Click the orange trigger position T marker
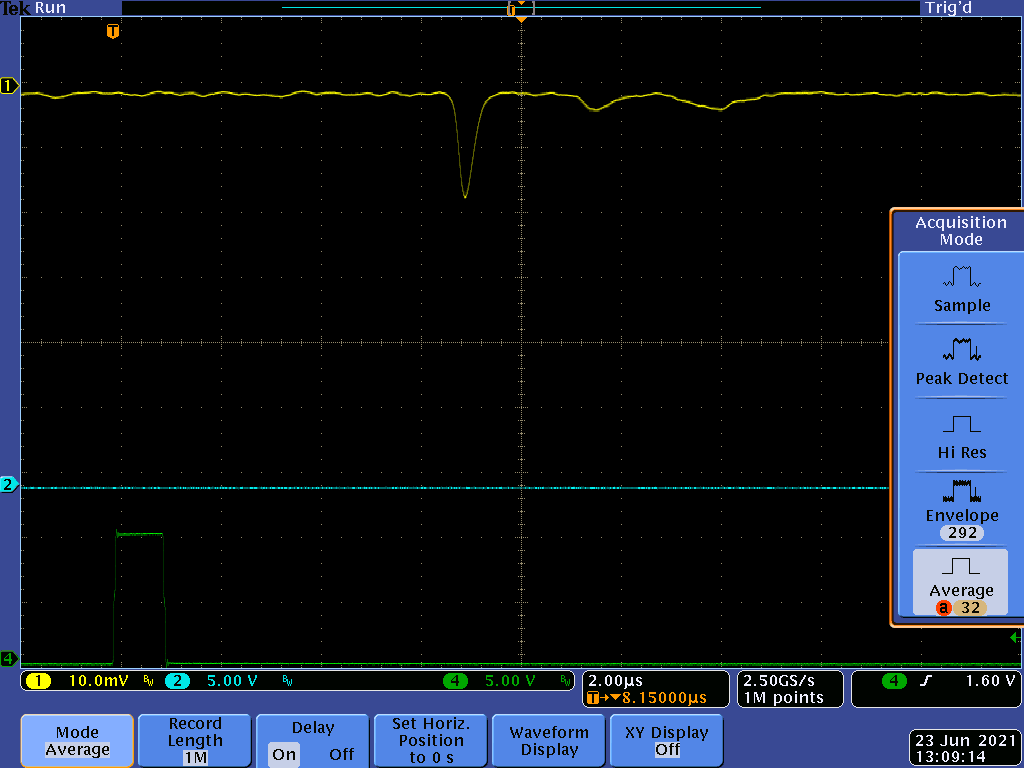This screenshot has width=1024, height=768. click(113, 32)
